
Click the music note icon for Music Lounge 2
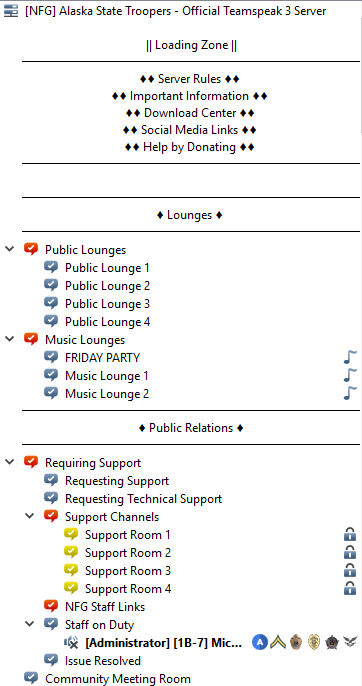point(350,393)
